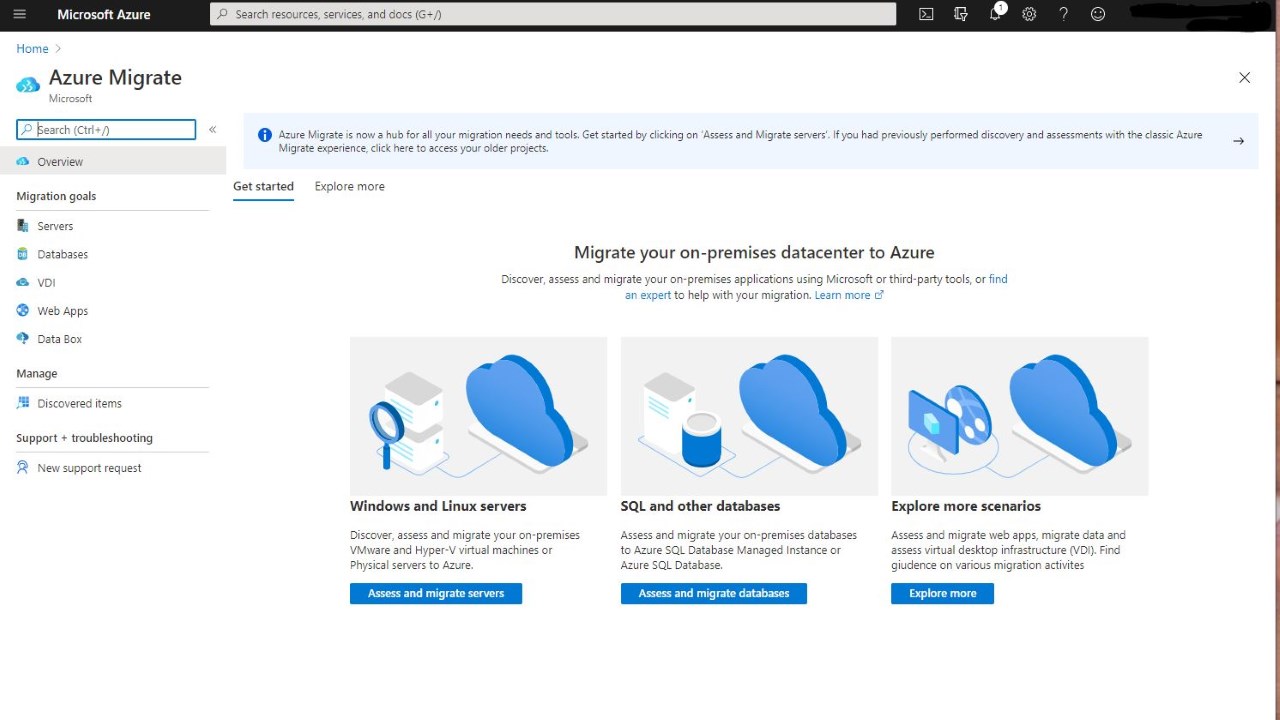Click the Windows and Linux servers illustration
This screenshot has width=1280, height=720.
pos(478,416)
